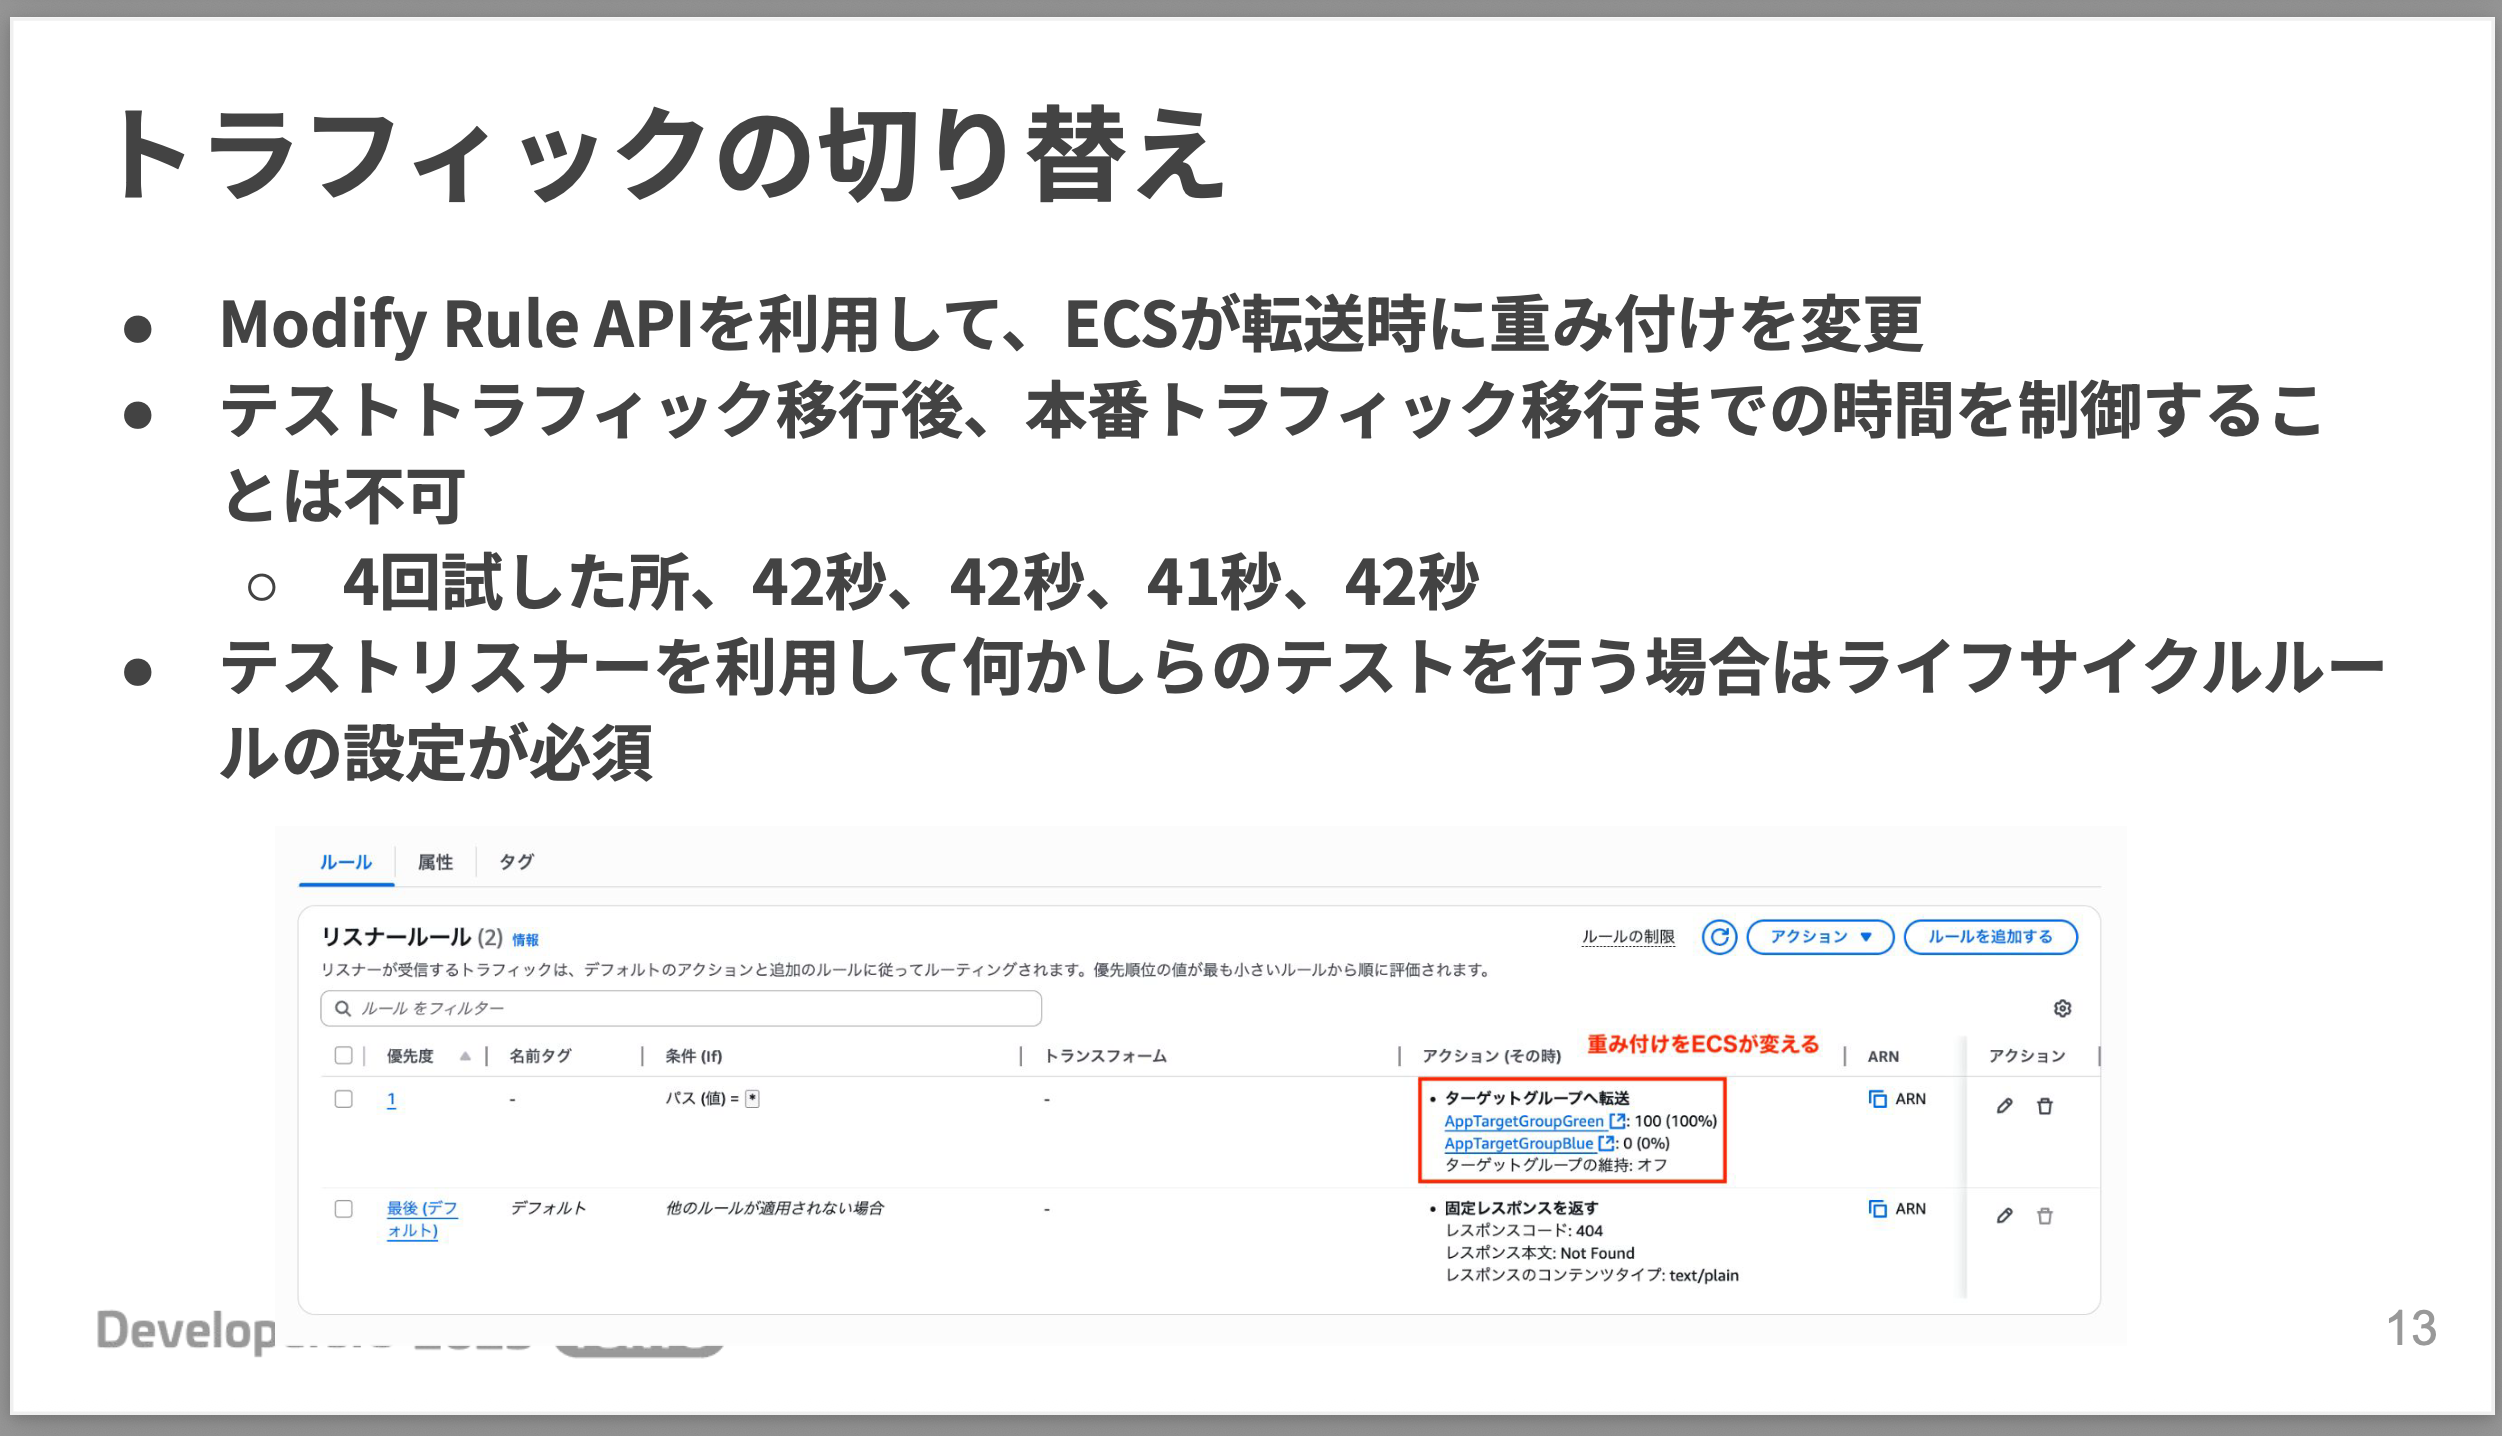Click the refresh rules icon

(x=1719, y=937)
